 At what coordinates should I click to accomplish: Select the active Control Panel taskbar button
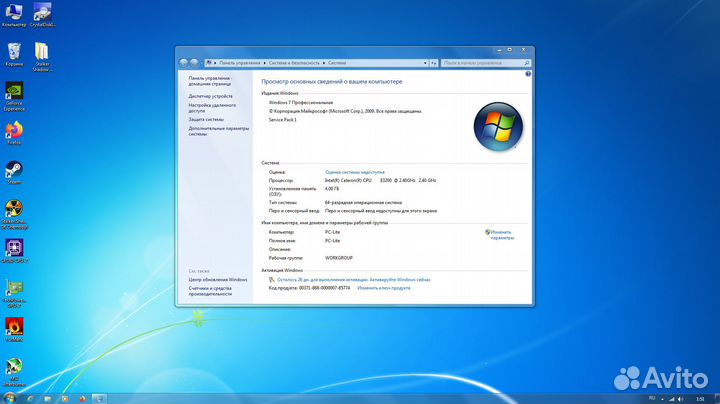tap(99, 398)
